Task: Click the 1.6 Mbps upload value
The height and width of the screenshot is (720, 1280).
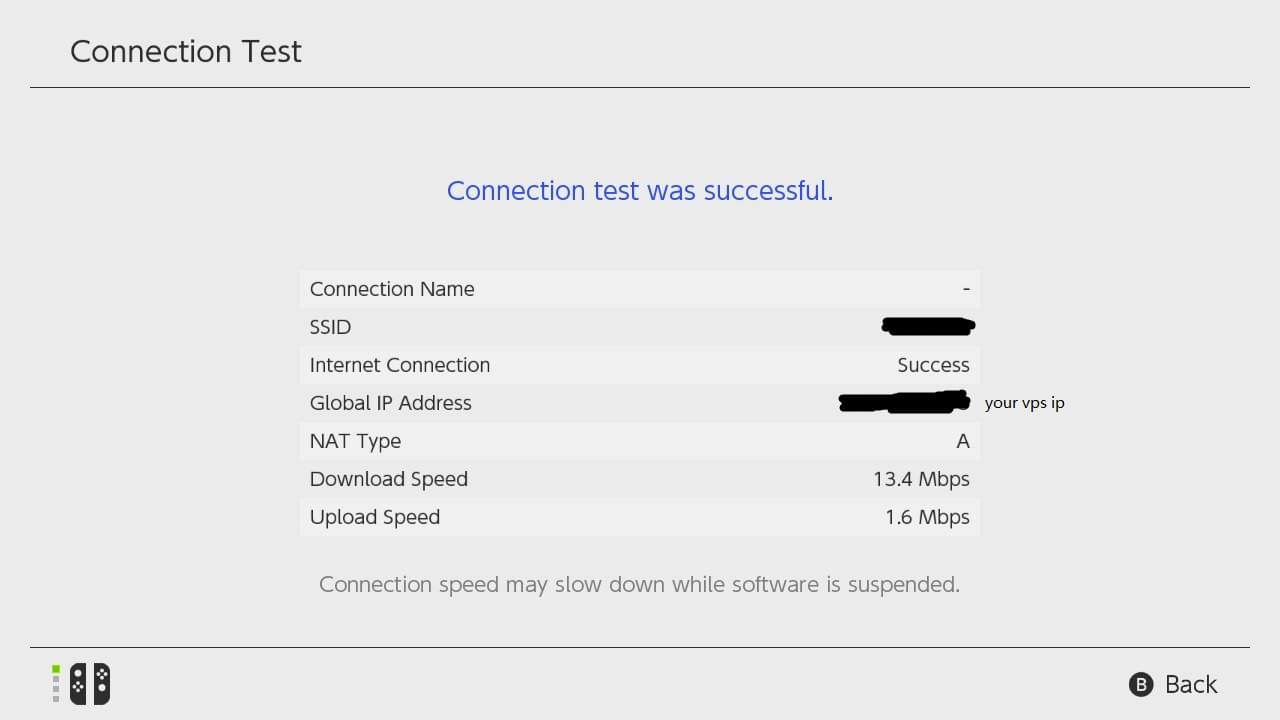Action: click(x=927, y=517)
